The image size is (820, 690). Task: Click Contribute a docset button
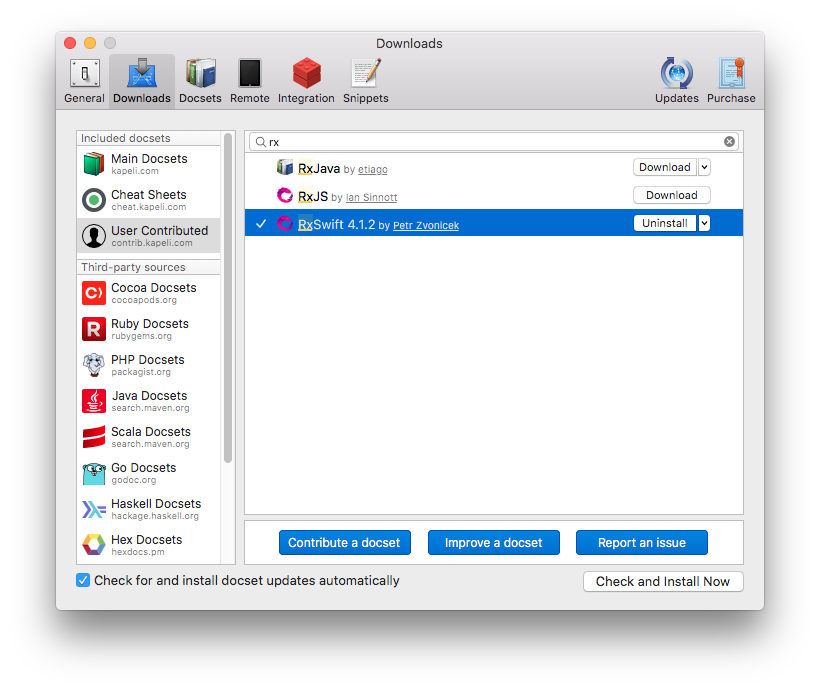coord(345,542)
